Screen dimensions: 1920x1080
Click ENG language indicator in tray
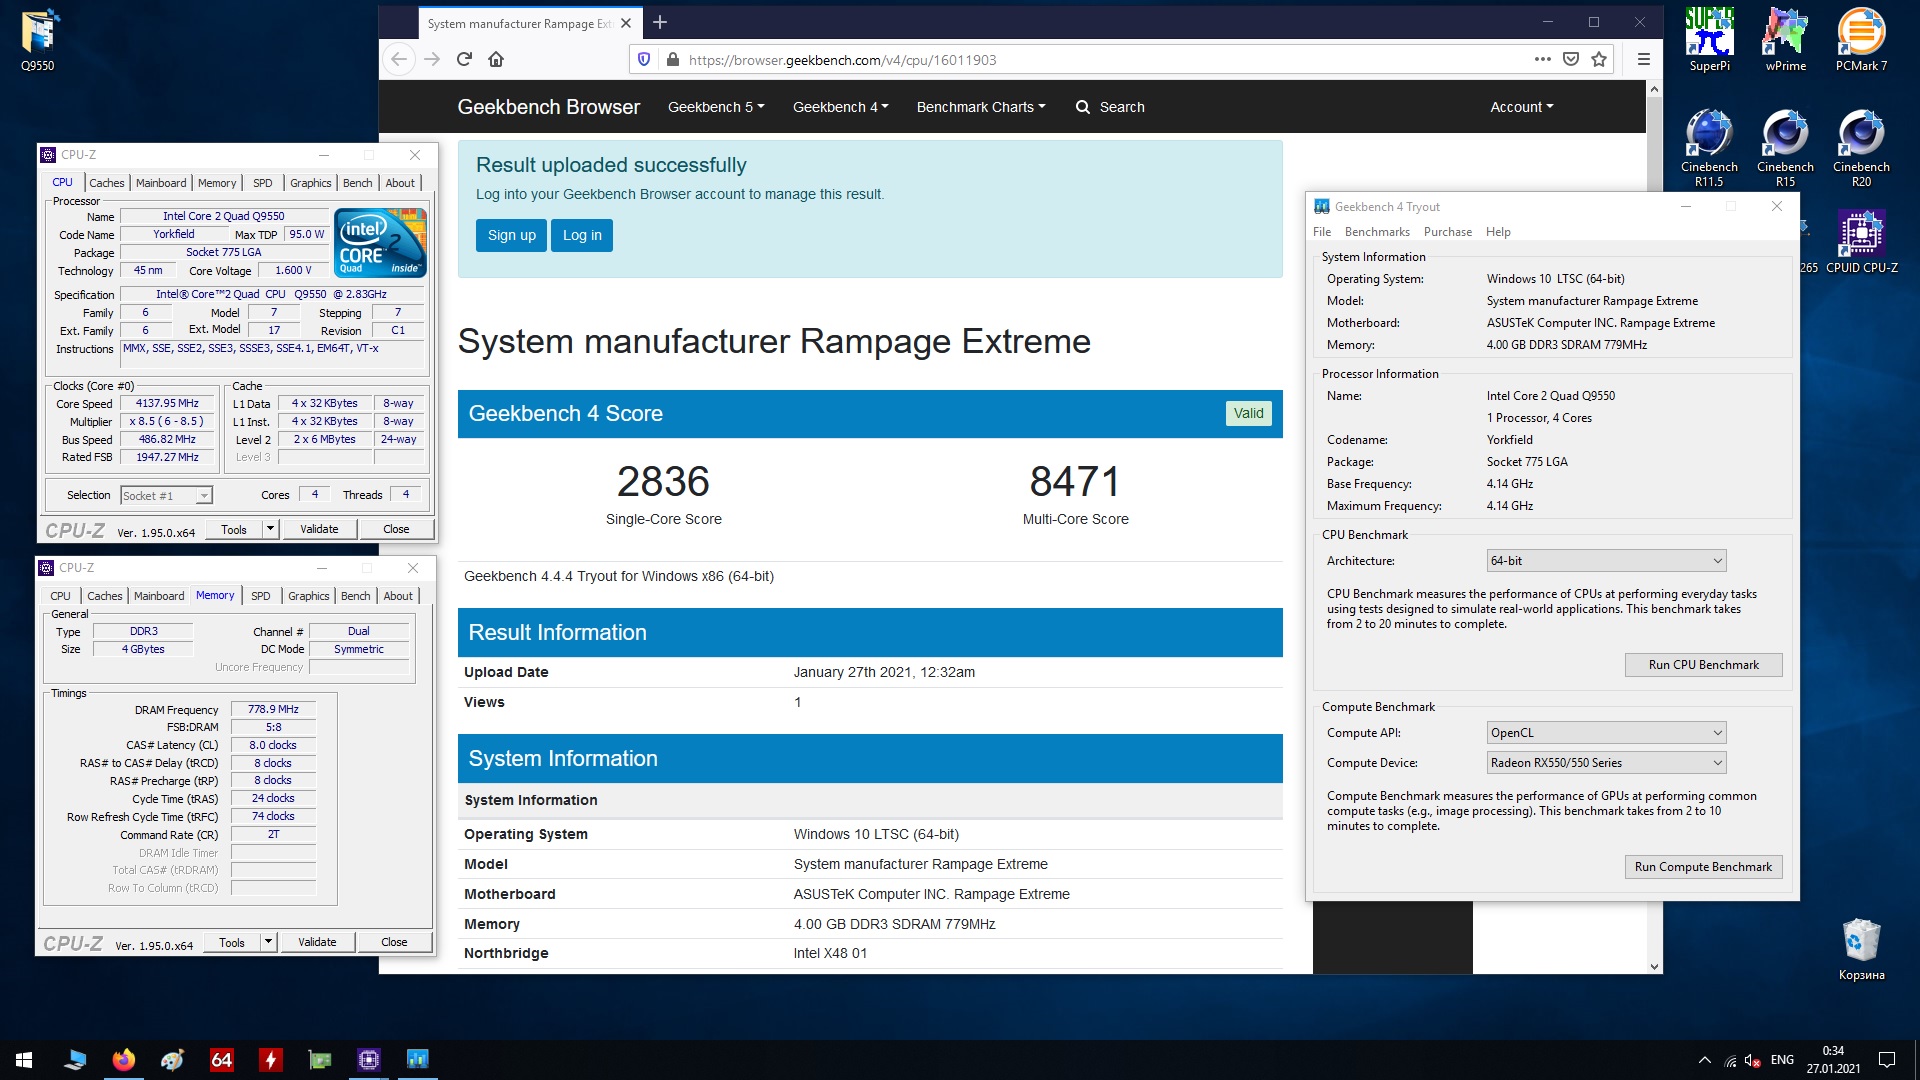(x=1782, y=1060)
